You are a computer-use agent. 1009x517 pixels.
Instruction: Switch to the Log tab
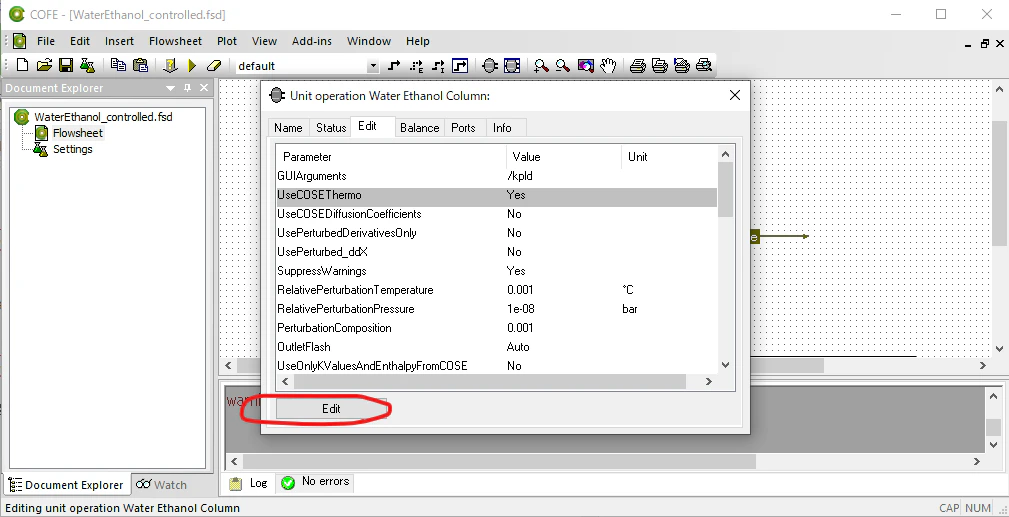coord(250,483)
